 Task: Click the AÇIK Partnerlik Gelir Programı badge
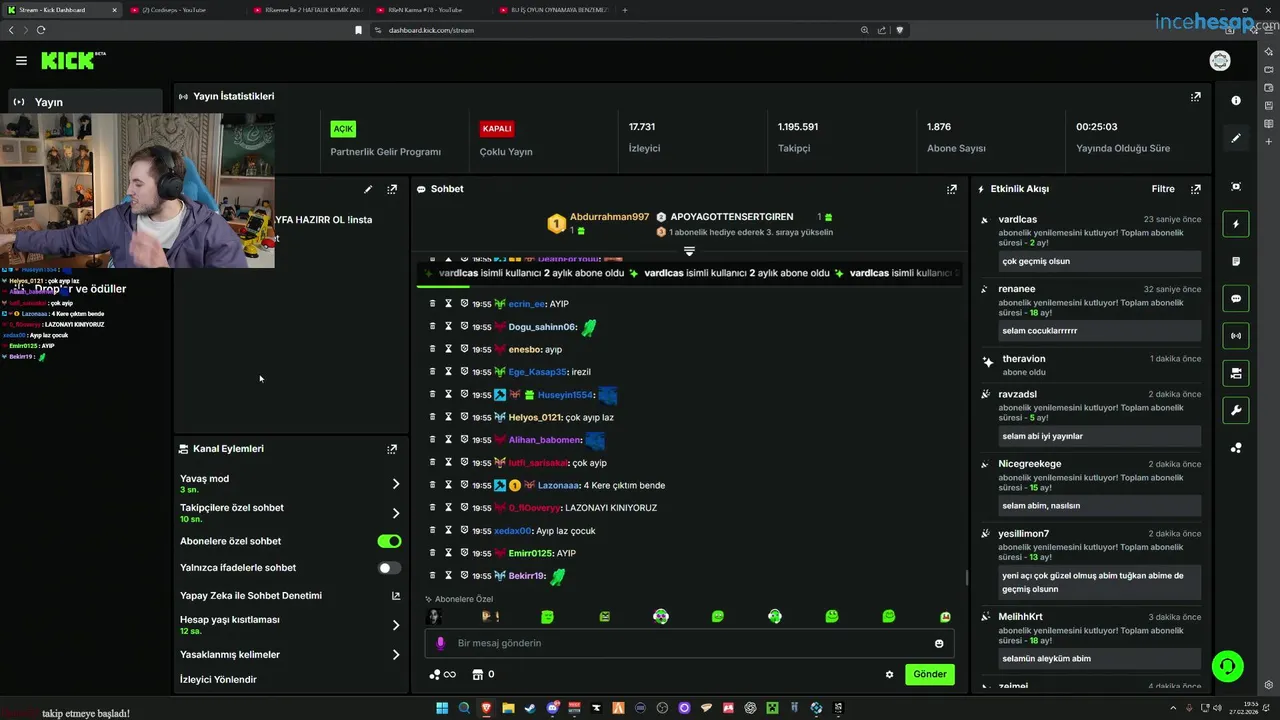point(343,129)
